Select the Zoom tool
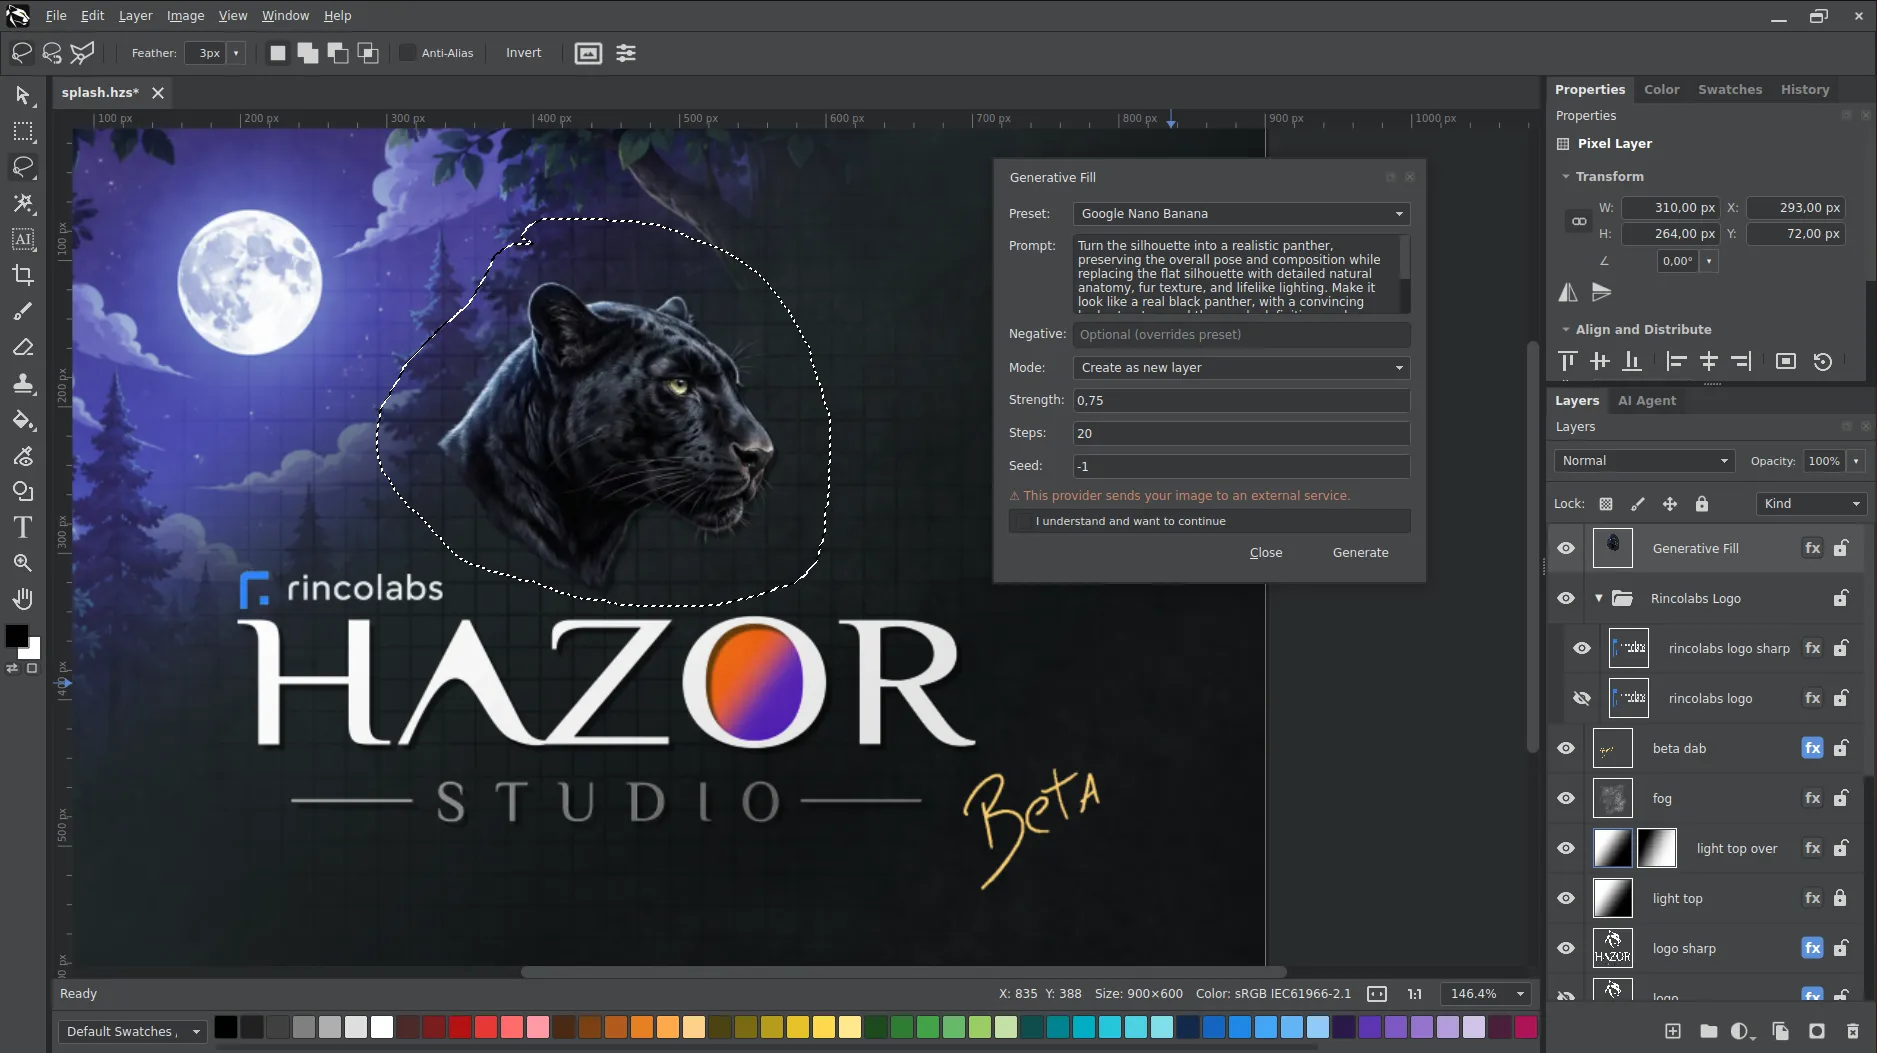Screen dimensions: 1877x1053 pyautogui.click(x=22, y=563)
